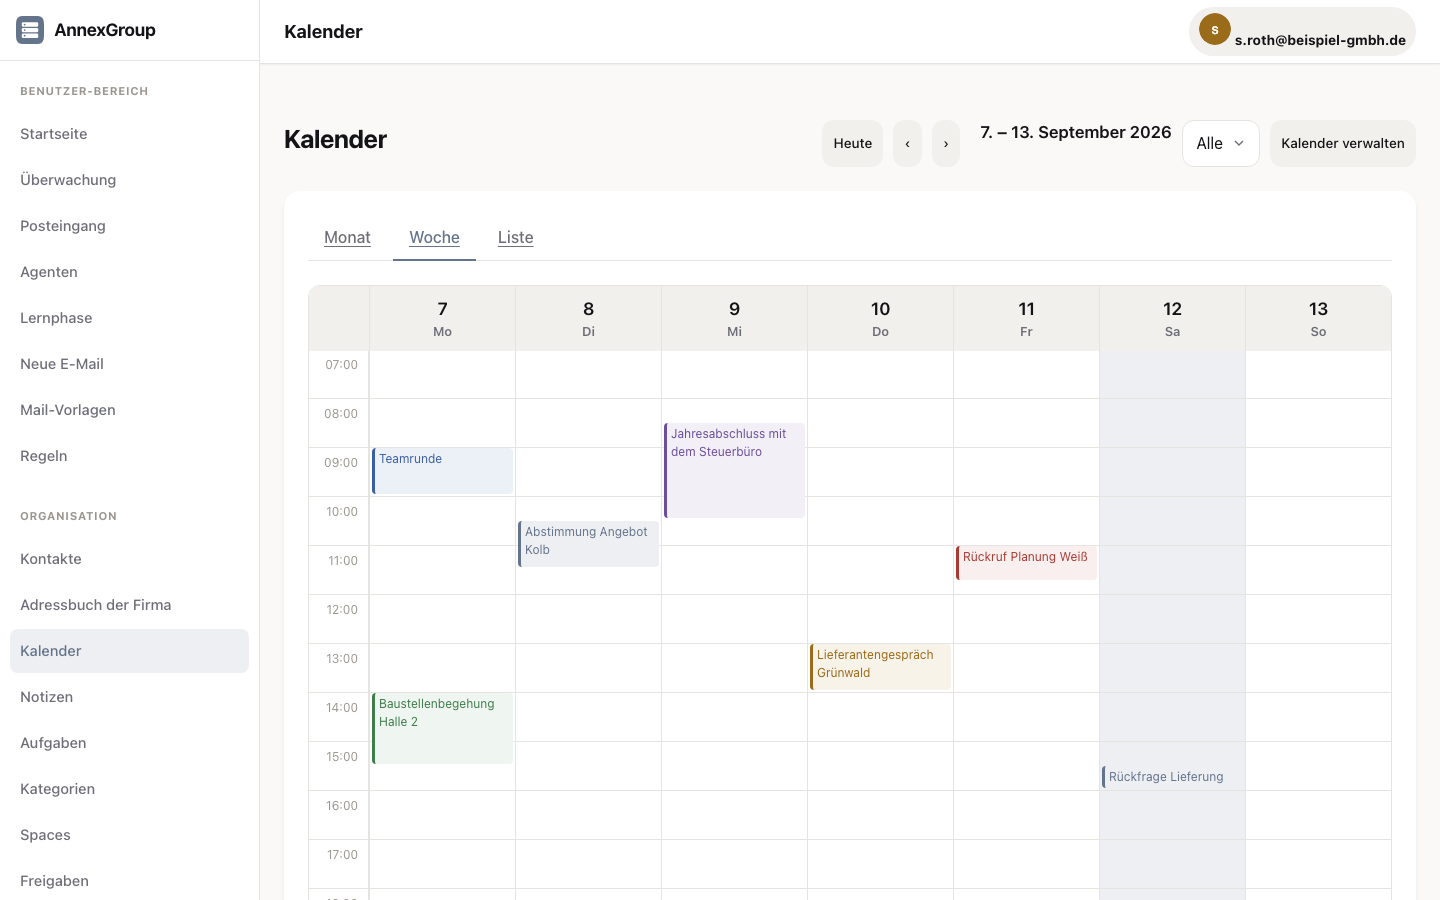Open Baustellenbegehung Halle 2 event
The width and height of the screenshot is (1440, 900).
tap(443, 728)
